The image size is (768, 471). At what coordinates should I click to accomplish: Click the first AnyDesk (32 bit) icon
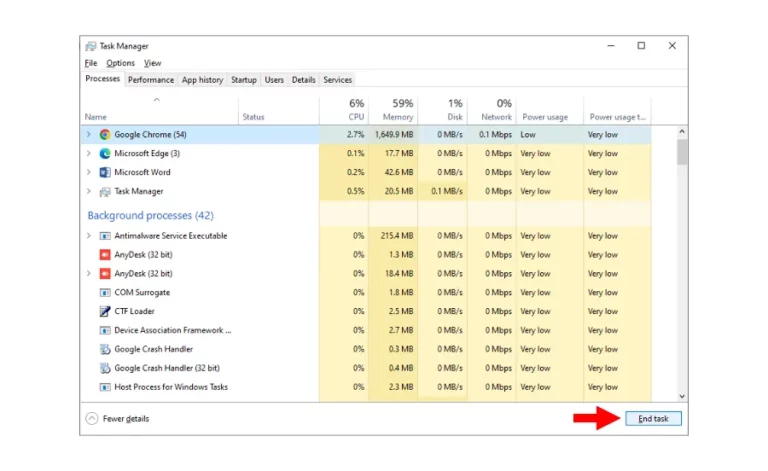105,255
